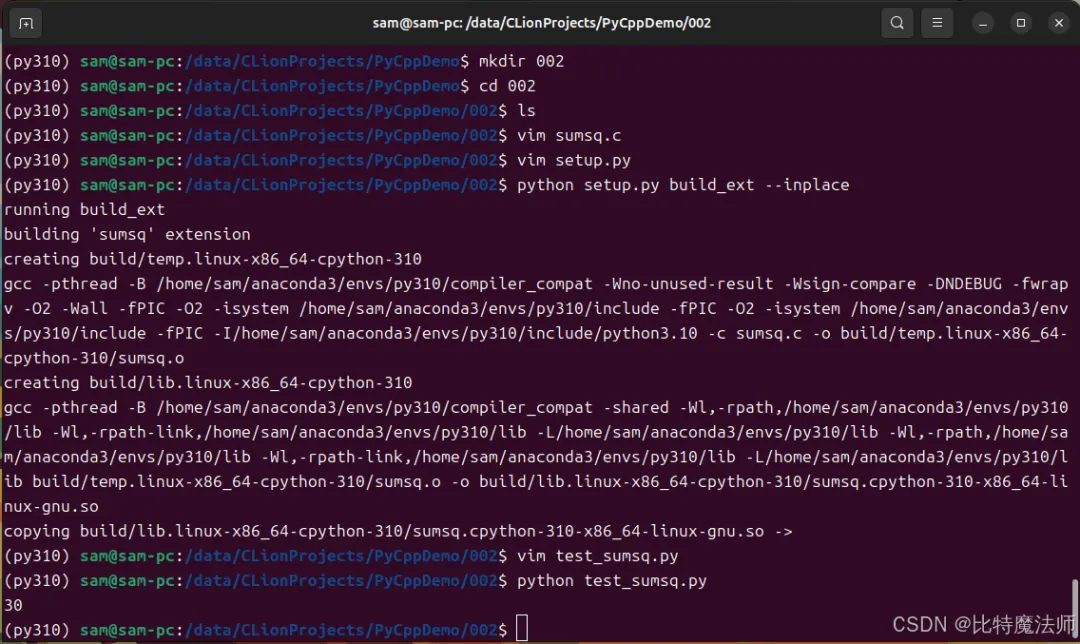
Task: Open the terminal search icon
Action: 897,23
